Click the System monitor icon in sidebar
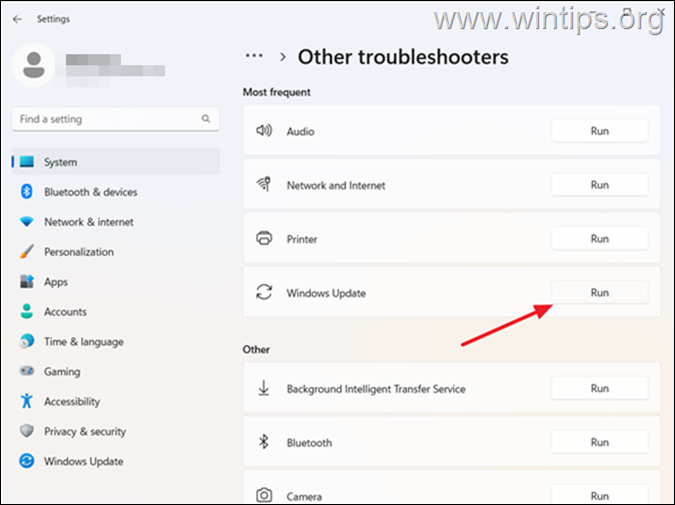The height and width of the screenshot is (505, 675). (x=27, y=162)
